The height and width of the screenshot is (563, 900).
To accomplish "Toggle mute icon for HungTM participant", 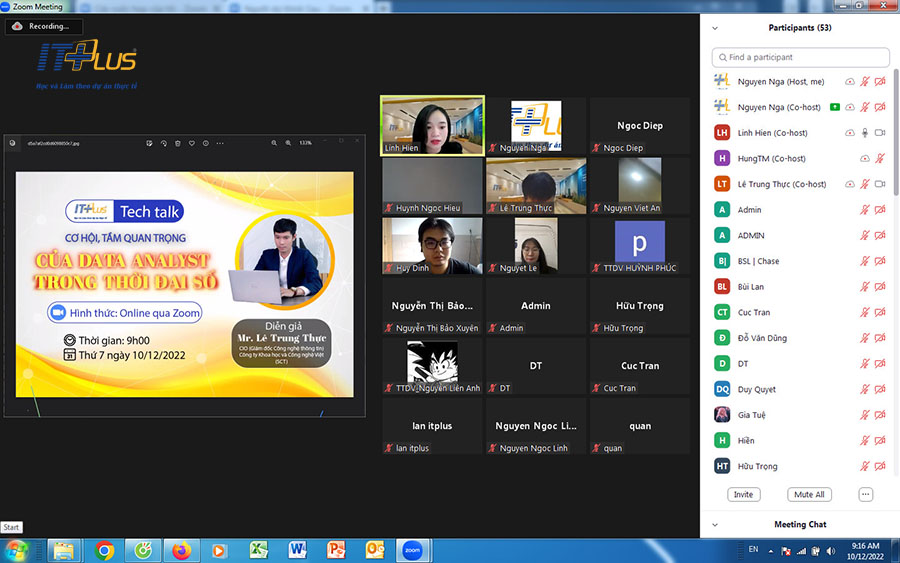I will 880,159.
